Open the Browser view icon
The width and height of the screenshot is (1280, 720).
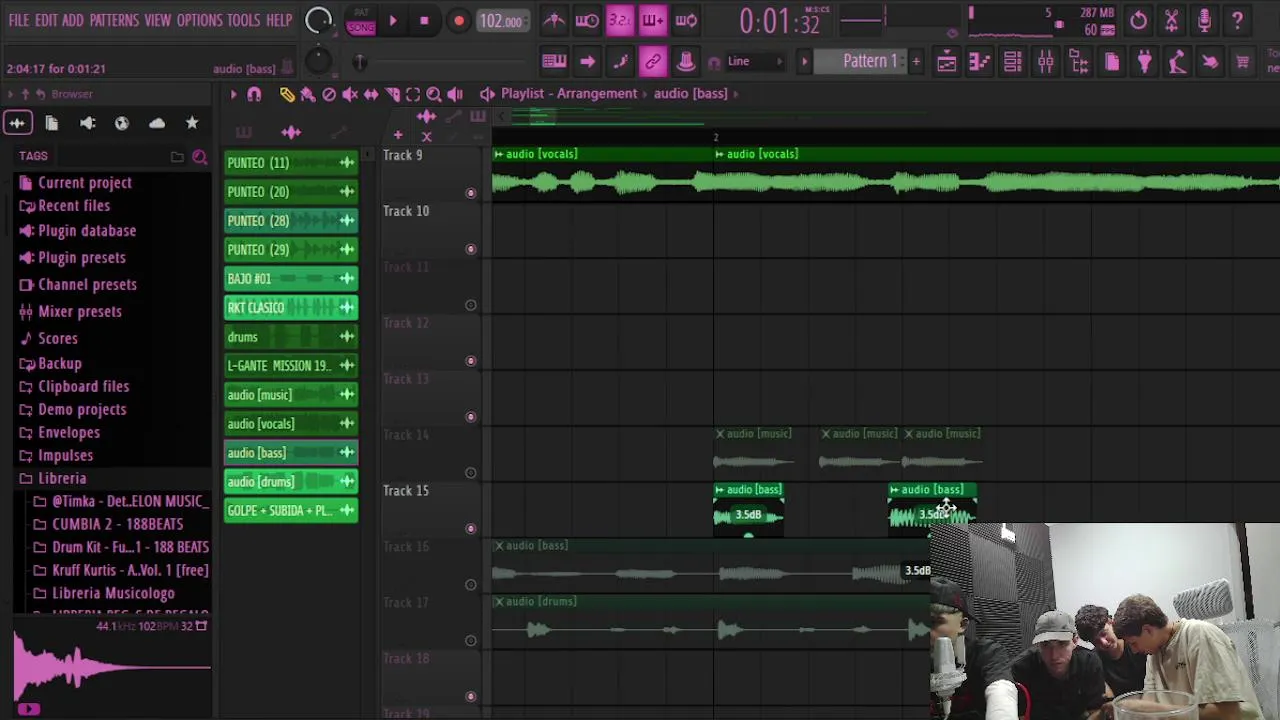(1078, 63)
